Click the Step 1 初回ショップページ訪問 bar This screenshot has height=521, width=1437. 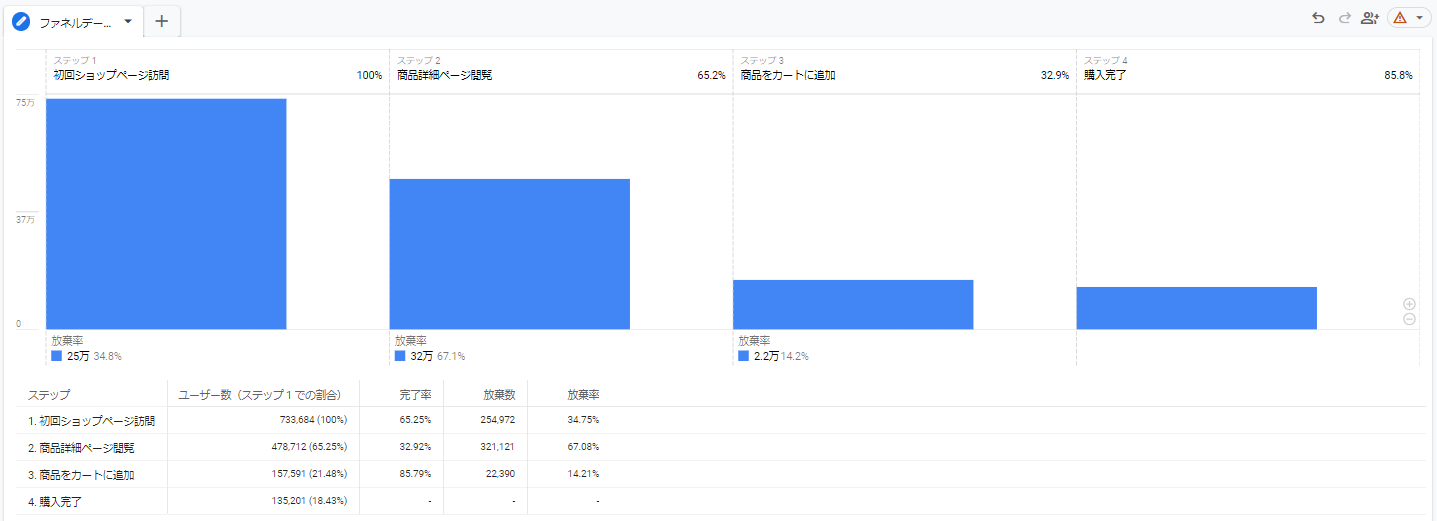166,214
